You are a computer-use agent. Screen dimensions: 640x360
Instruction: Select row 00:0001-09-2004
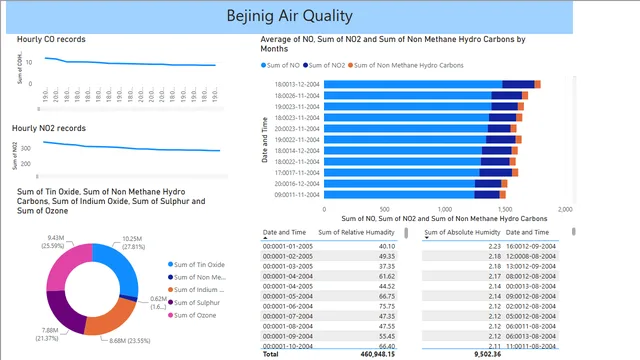pyautogui.click(x=329, y=336)
